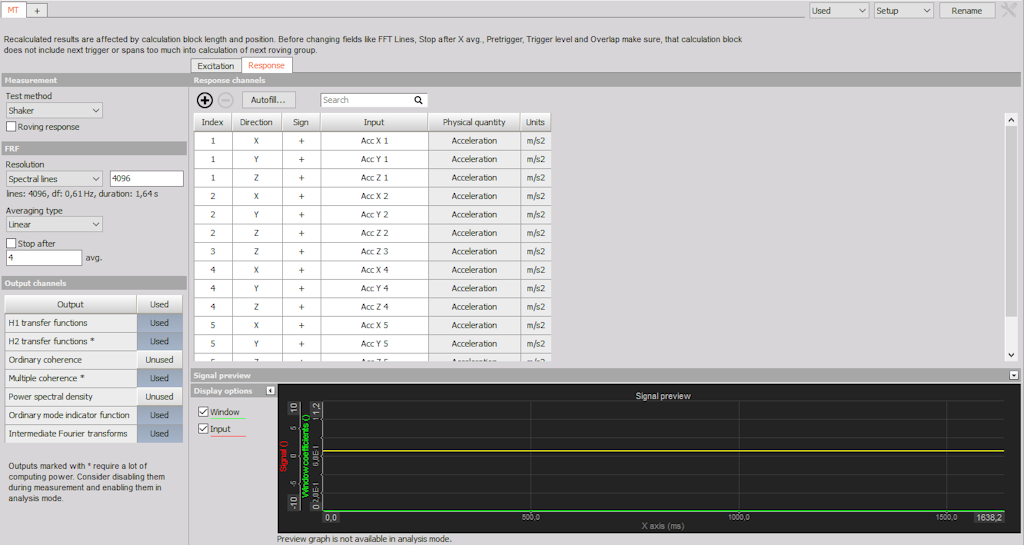Click the Output column header
This screenshot has height=545, width=1024.
click(71, 304)
